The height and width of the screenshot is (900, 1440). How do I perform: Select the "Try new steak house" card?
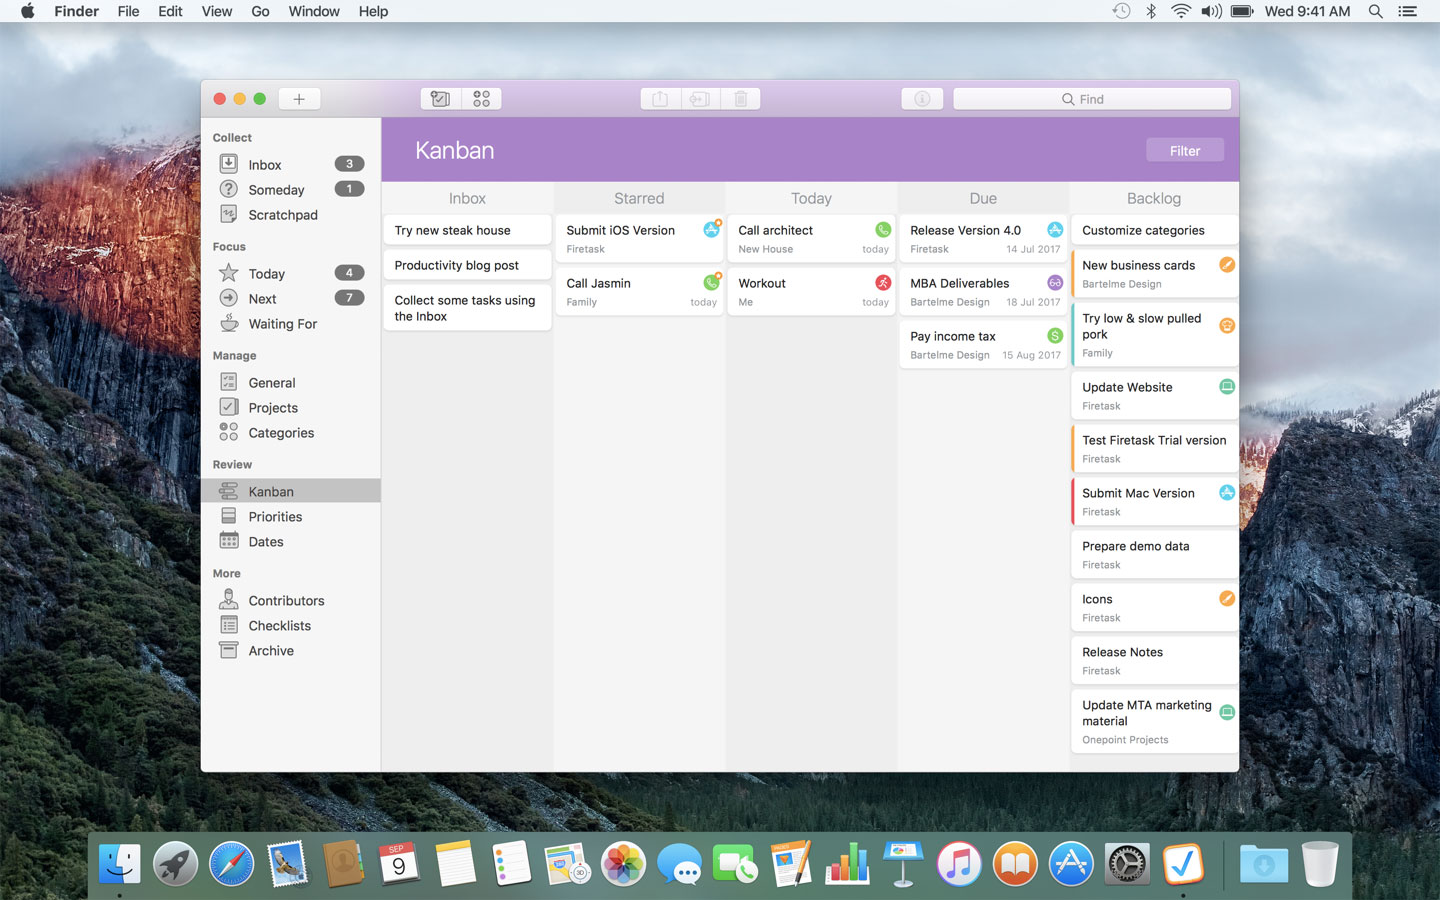point(467,230)
